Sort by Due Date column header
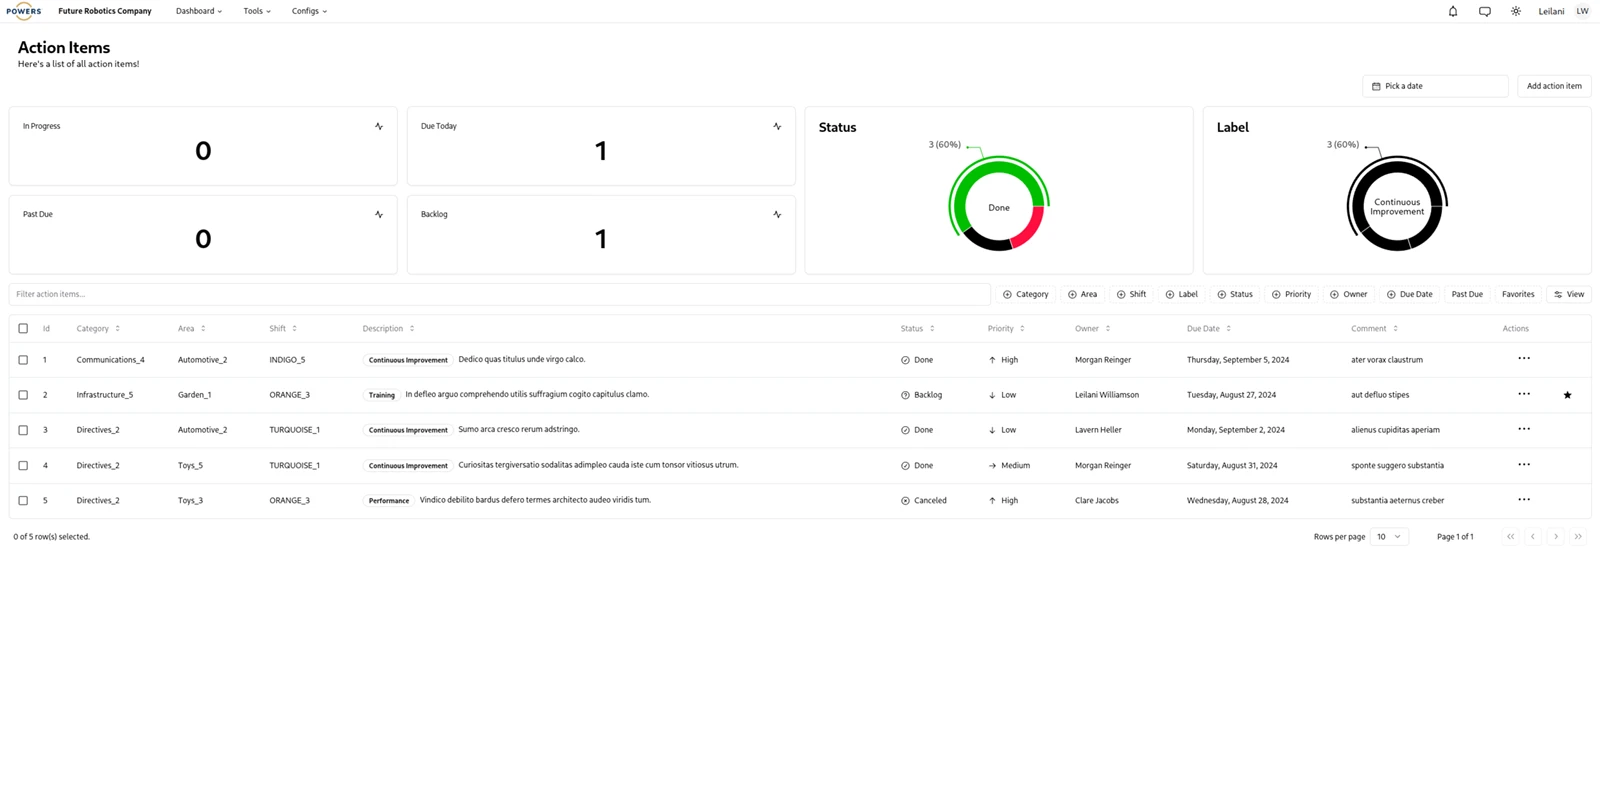The height and width of the screenshot is (812, 1600). point(1209,328)
